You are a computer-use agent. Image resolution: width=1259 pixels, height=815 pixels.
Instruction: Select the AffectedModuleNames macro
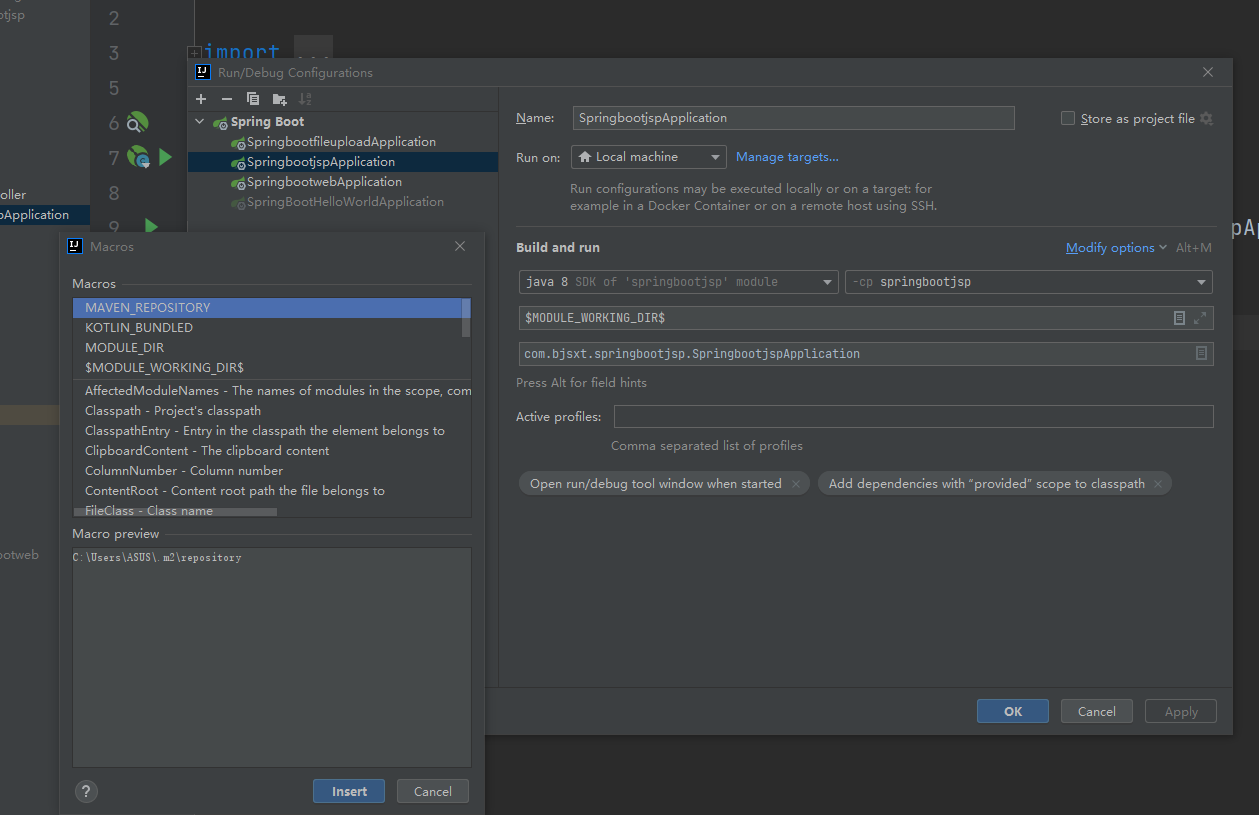tap(272, 391)
